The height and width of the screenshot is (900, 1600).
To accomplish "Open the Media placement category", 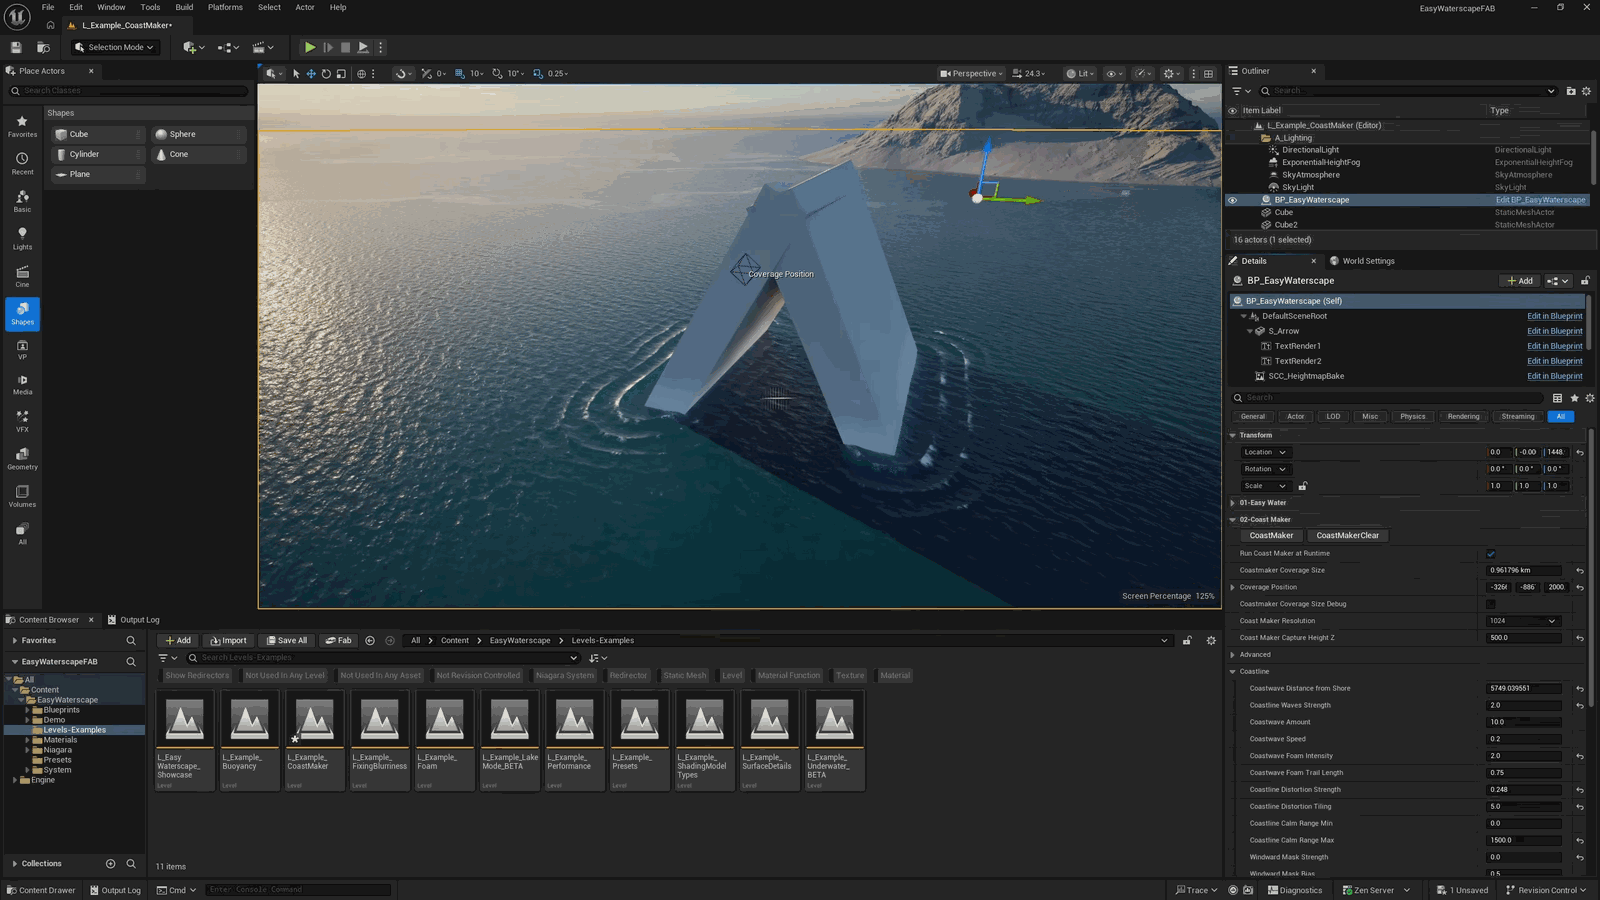I will [x=22, y=384].
